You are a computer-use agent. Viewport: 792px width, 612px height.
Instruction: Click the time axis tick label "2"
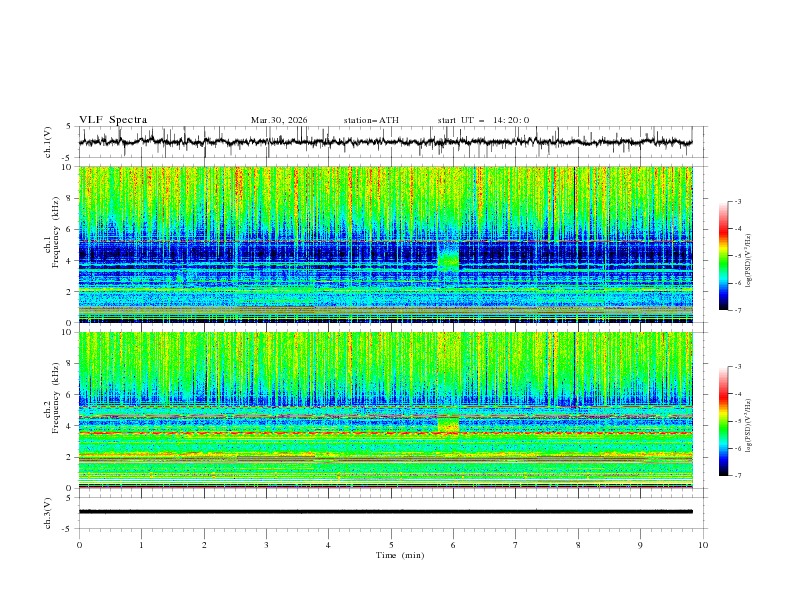204,545
